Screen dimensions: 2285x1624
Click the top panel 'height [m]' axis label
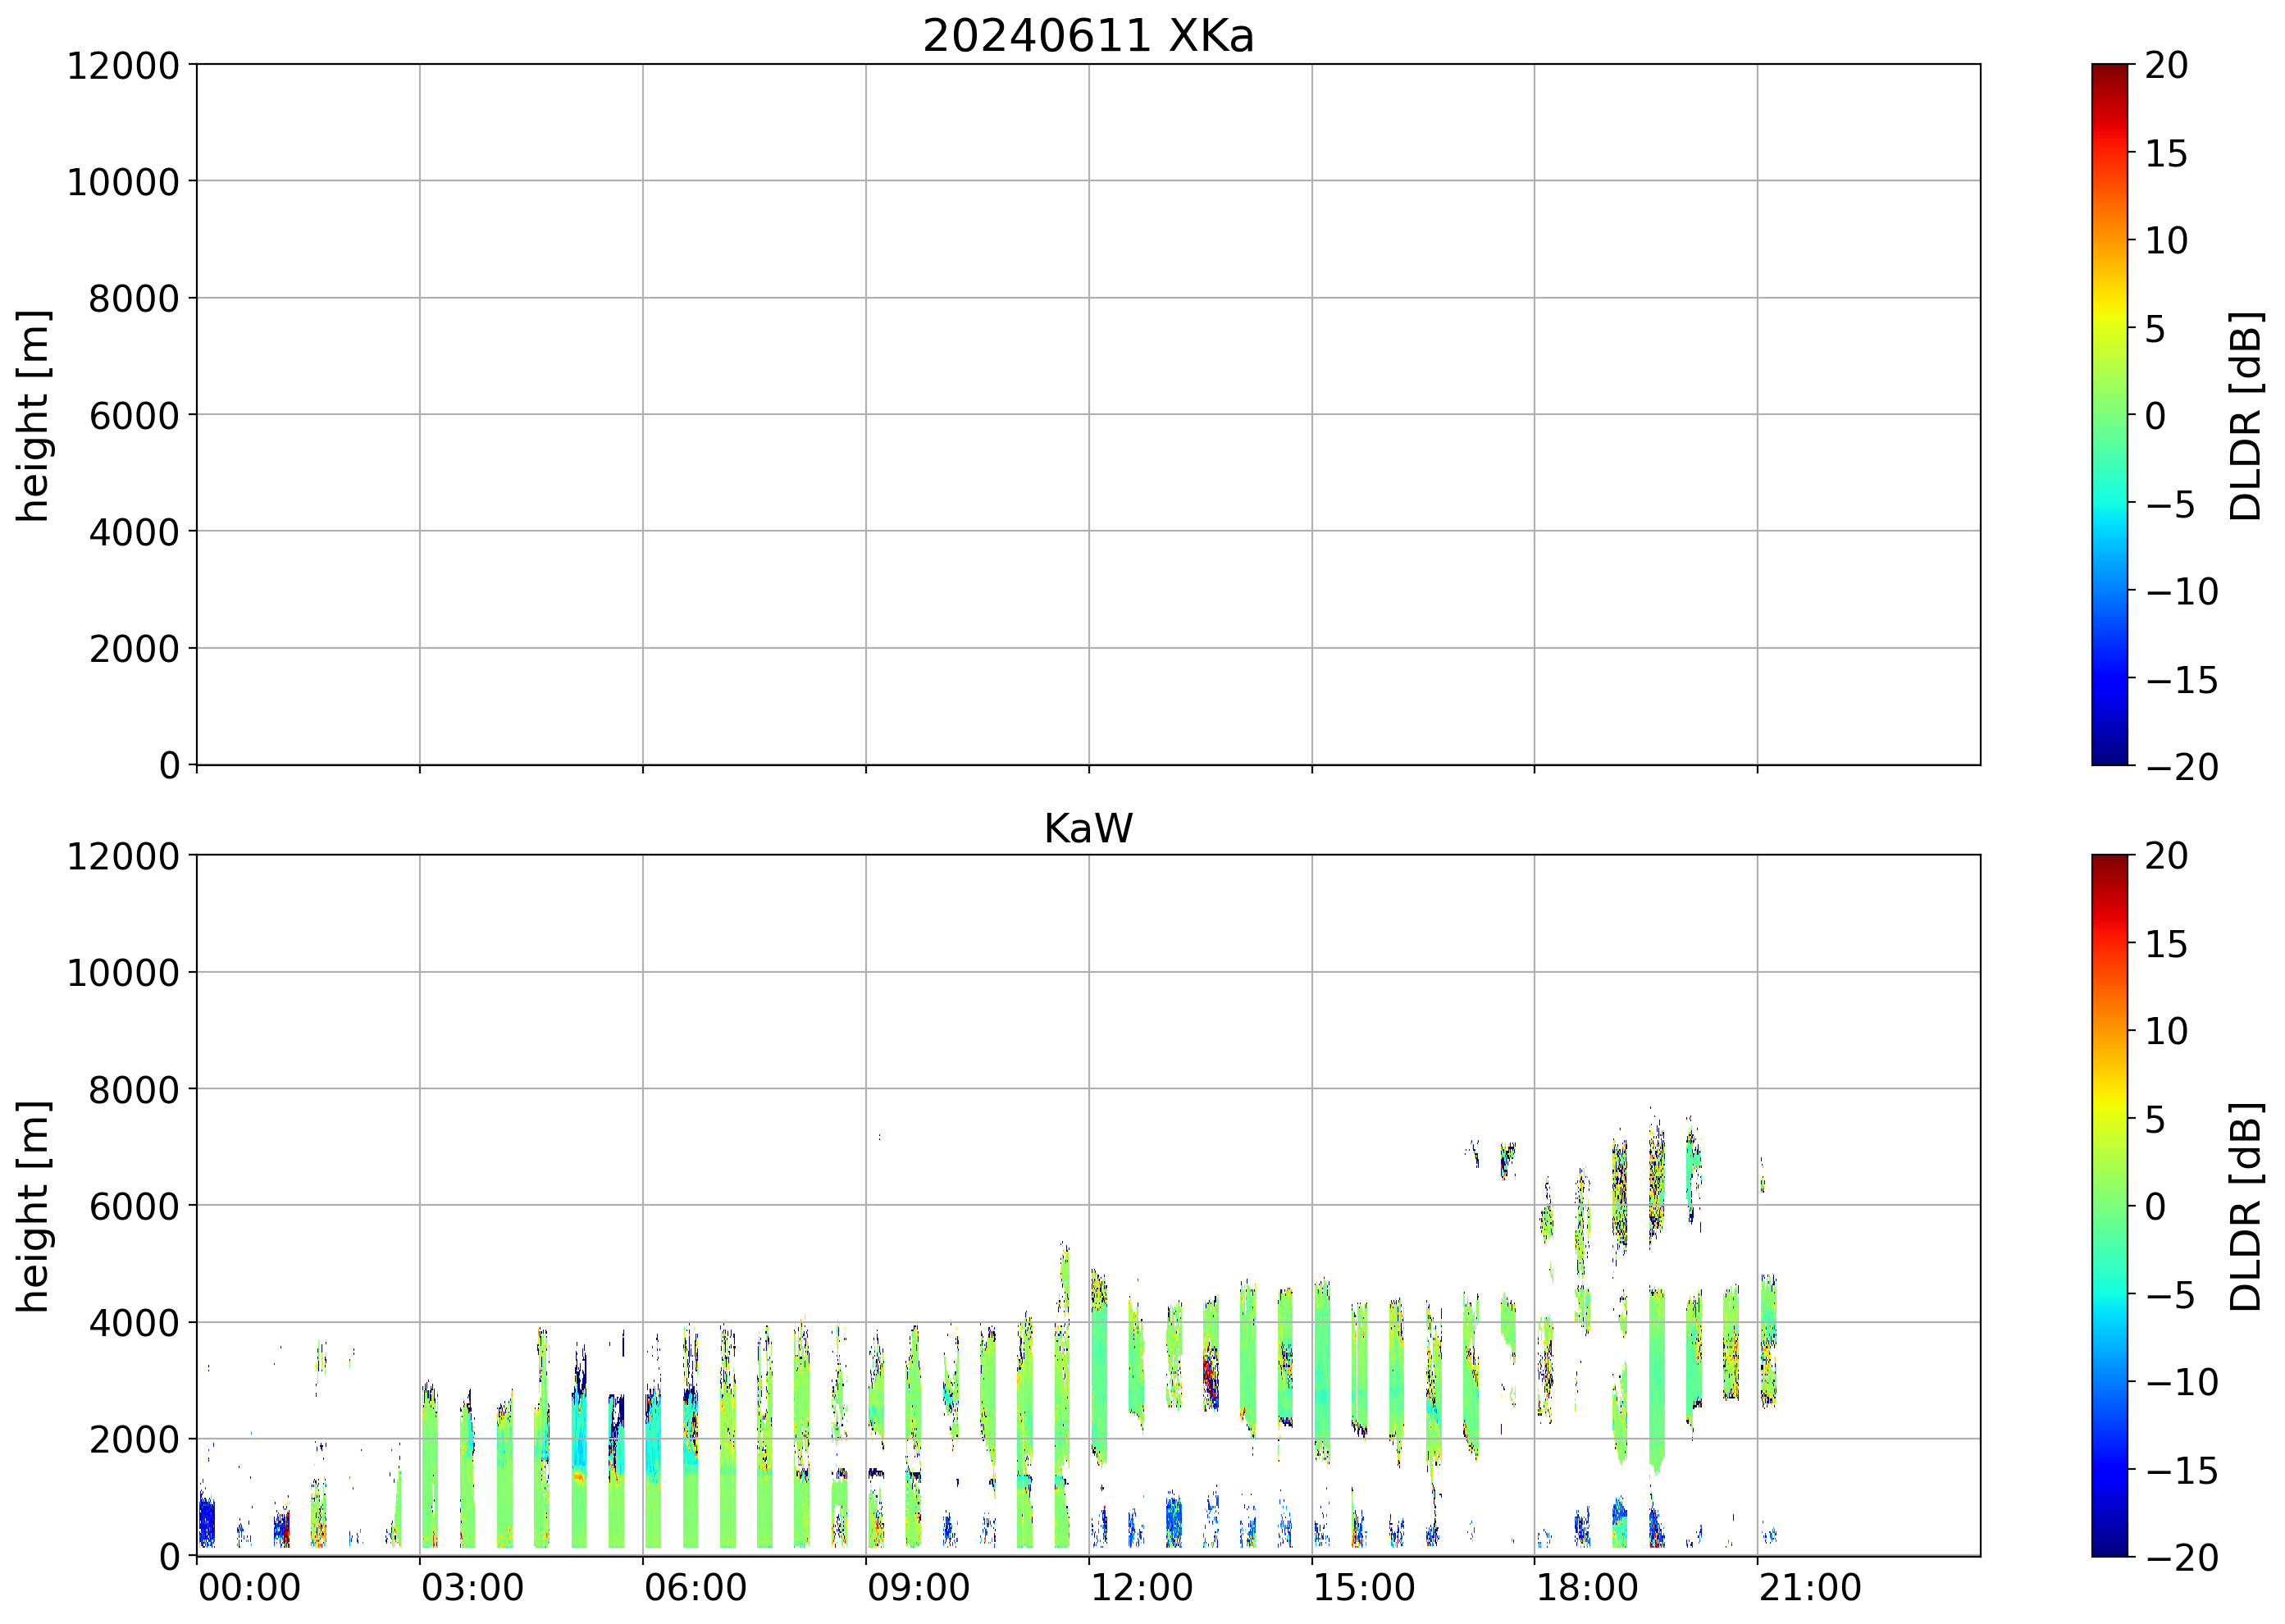pos(33,415)
